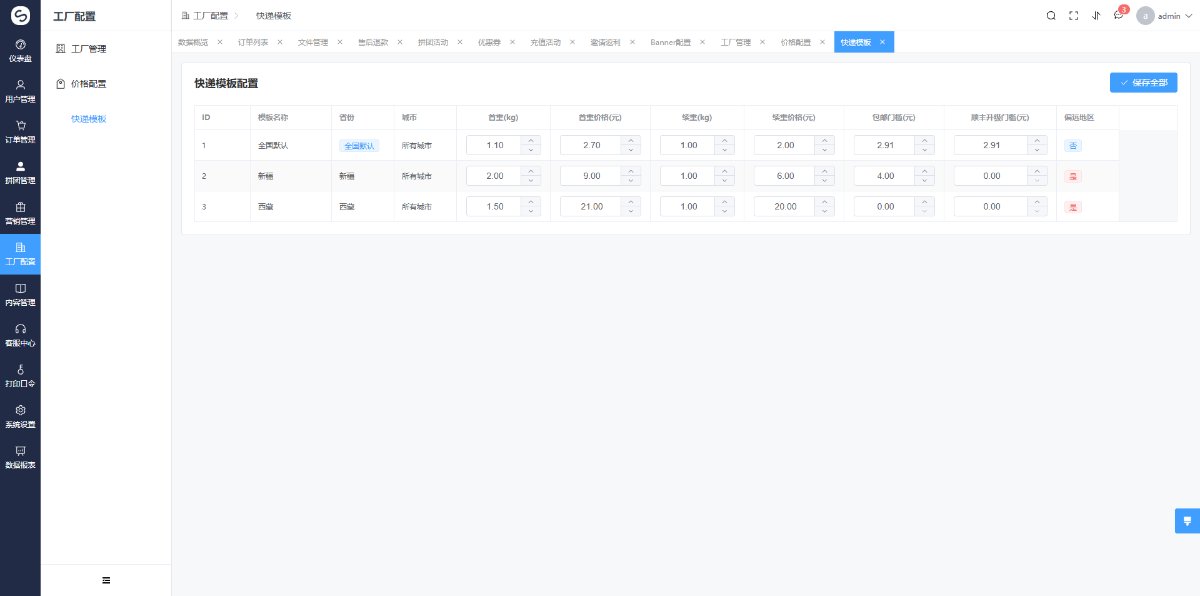This screenshot has width=1200, height=596.
Task: Close the 文件管理 tab
Action: [x=339, y=42]
